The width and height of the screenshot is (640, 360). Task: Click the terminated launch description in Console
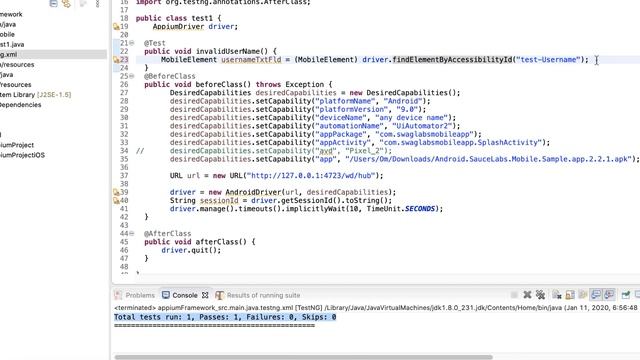pyautogui.click(x=376, y=307)
